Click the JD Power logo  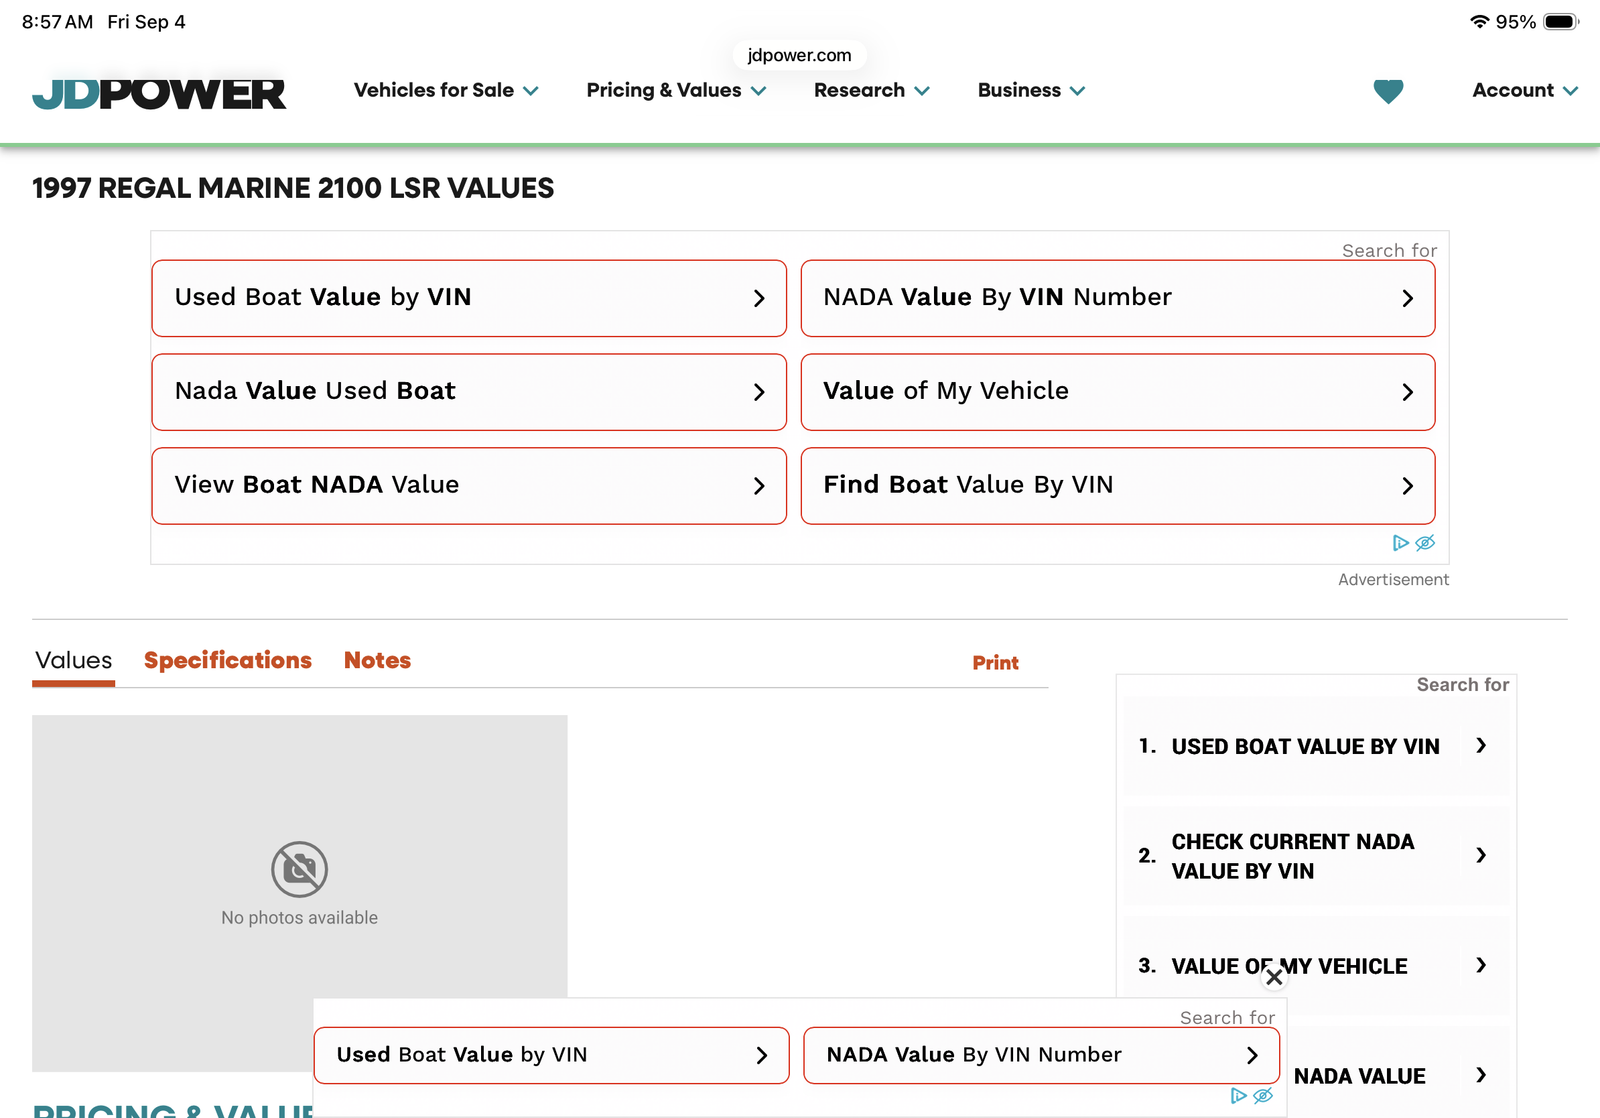tap(159, 93)
